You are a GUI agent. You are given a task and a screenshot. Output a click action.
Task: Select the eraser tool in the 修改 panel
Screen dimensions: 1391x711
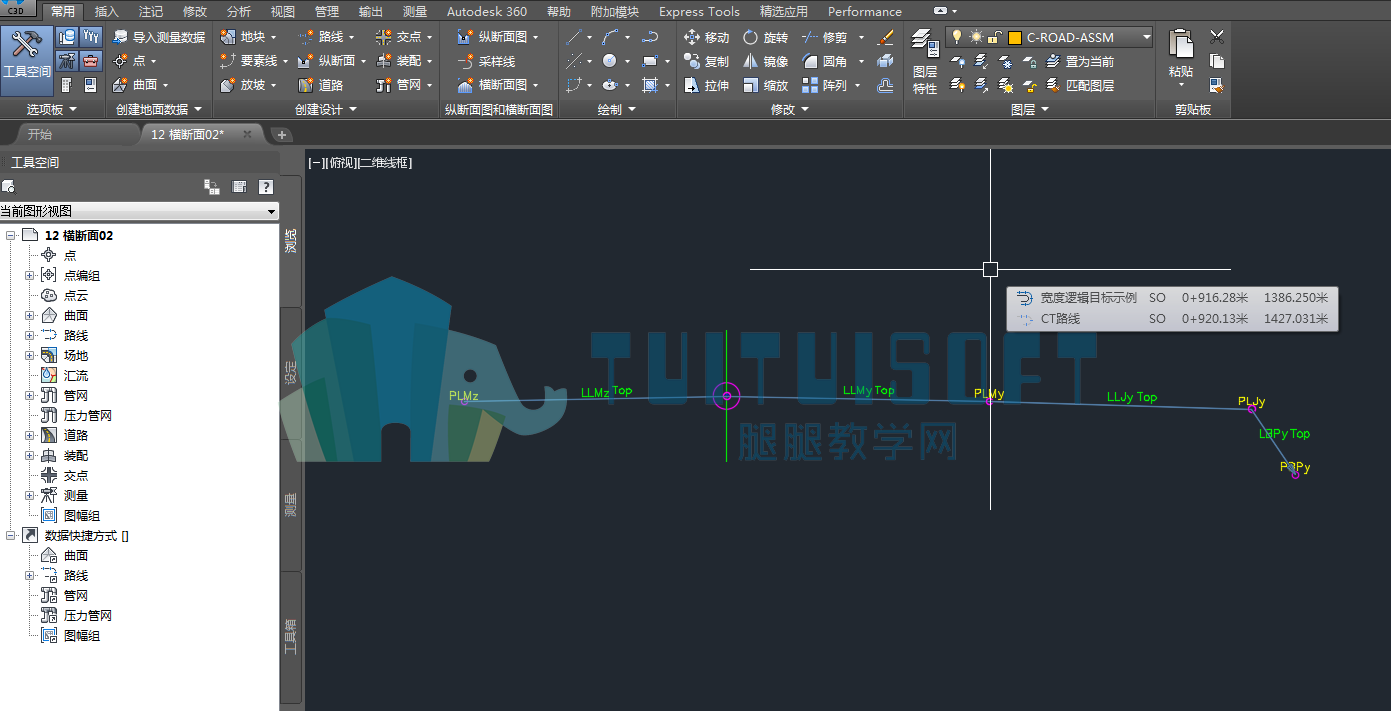point(885,37)
